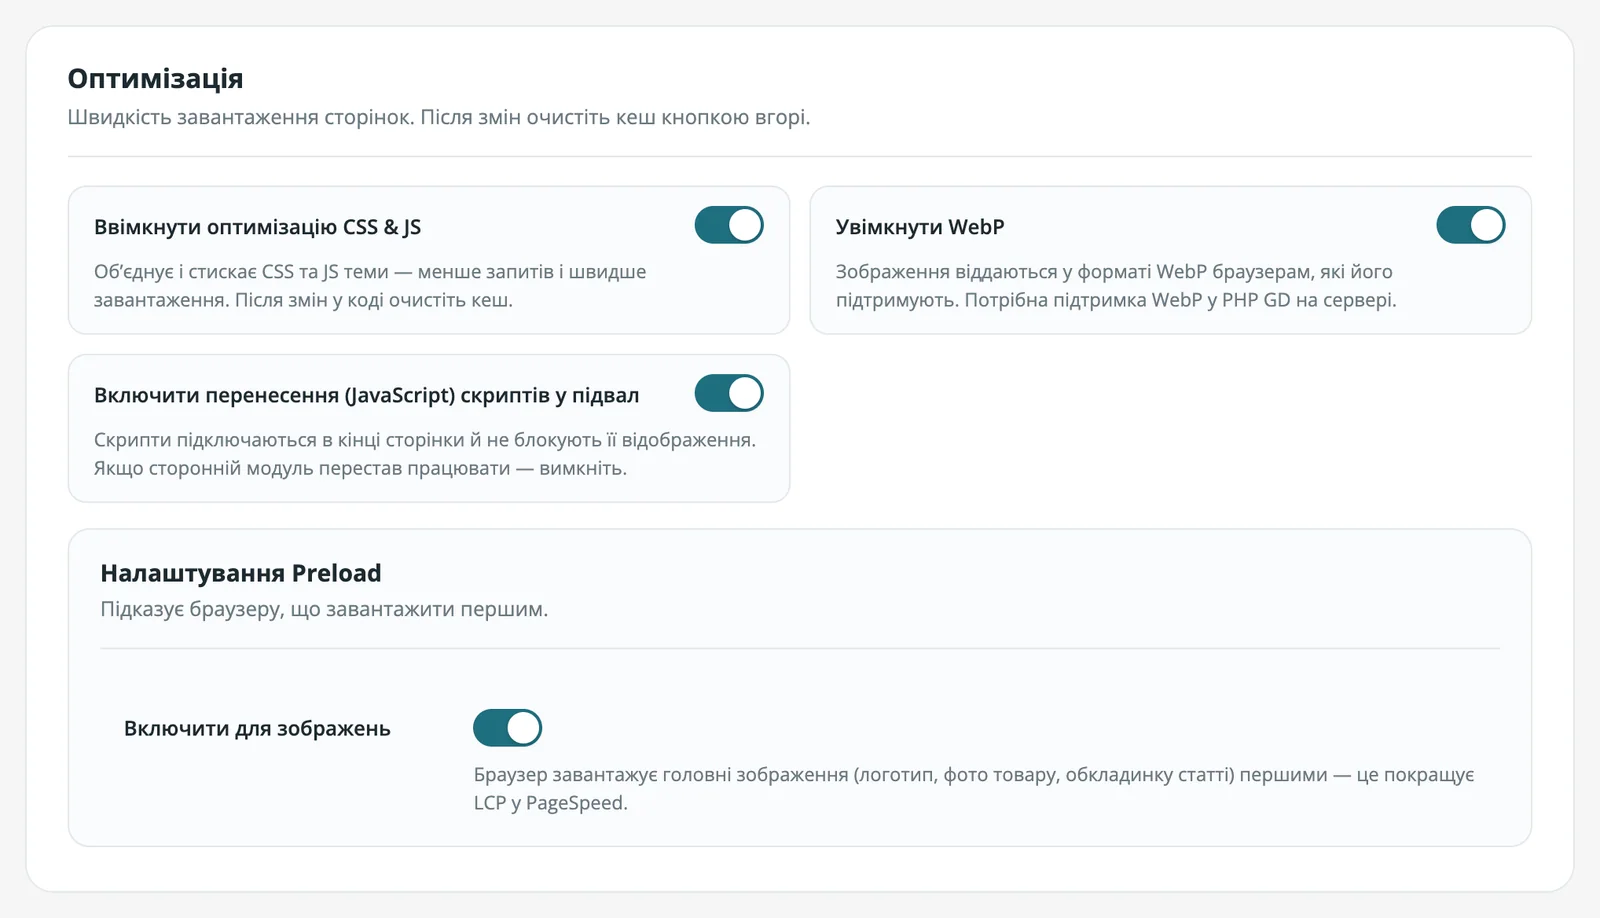Click subtitle Швидкість завантаження сторінок

click(x=439, y=117)
